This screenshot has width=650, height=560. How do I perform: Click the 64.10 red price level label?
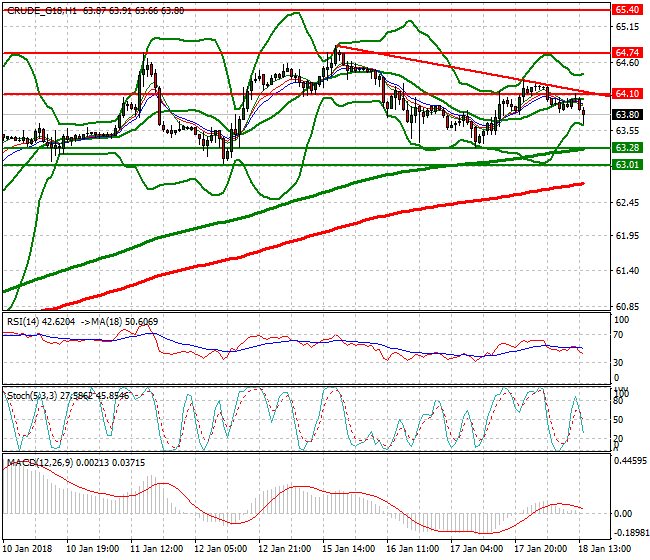point(627,94)
